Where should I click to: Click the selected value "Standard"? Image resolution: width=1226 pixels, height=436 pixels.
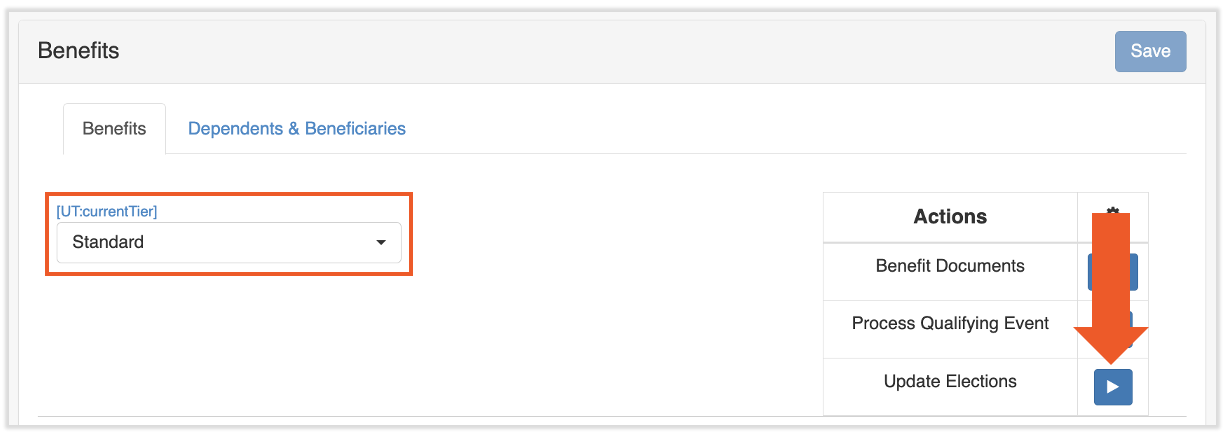coord(109,242)
